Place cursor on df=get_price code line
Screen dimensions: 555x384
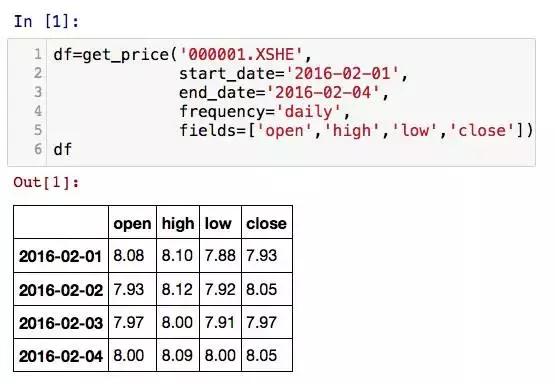(182, 55)
